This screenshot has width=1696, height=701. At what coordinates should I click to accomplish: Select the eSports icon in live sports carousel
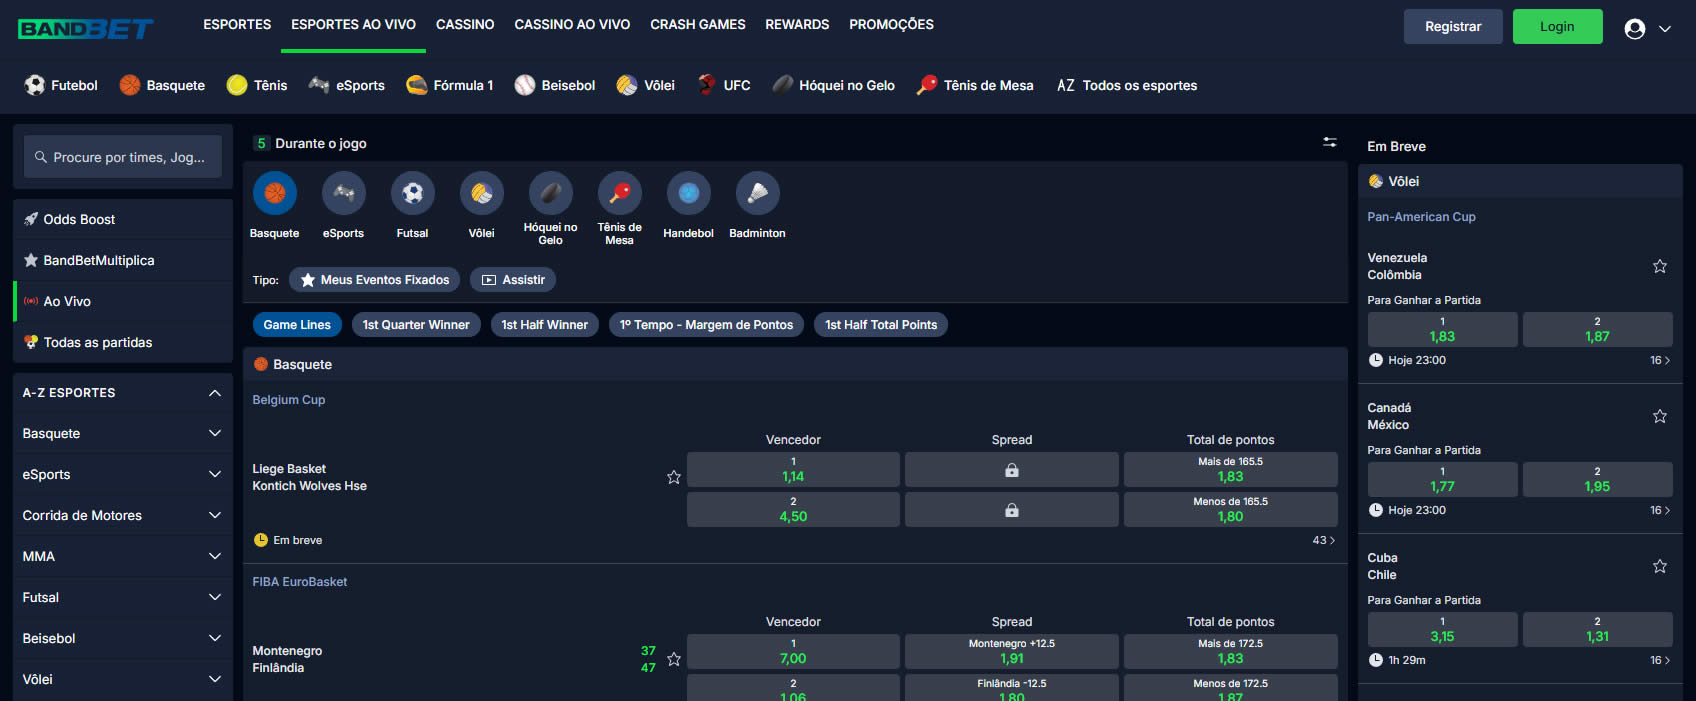click(344, 193)
